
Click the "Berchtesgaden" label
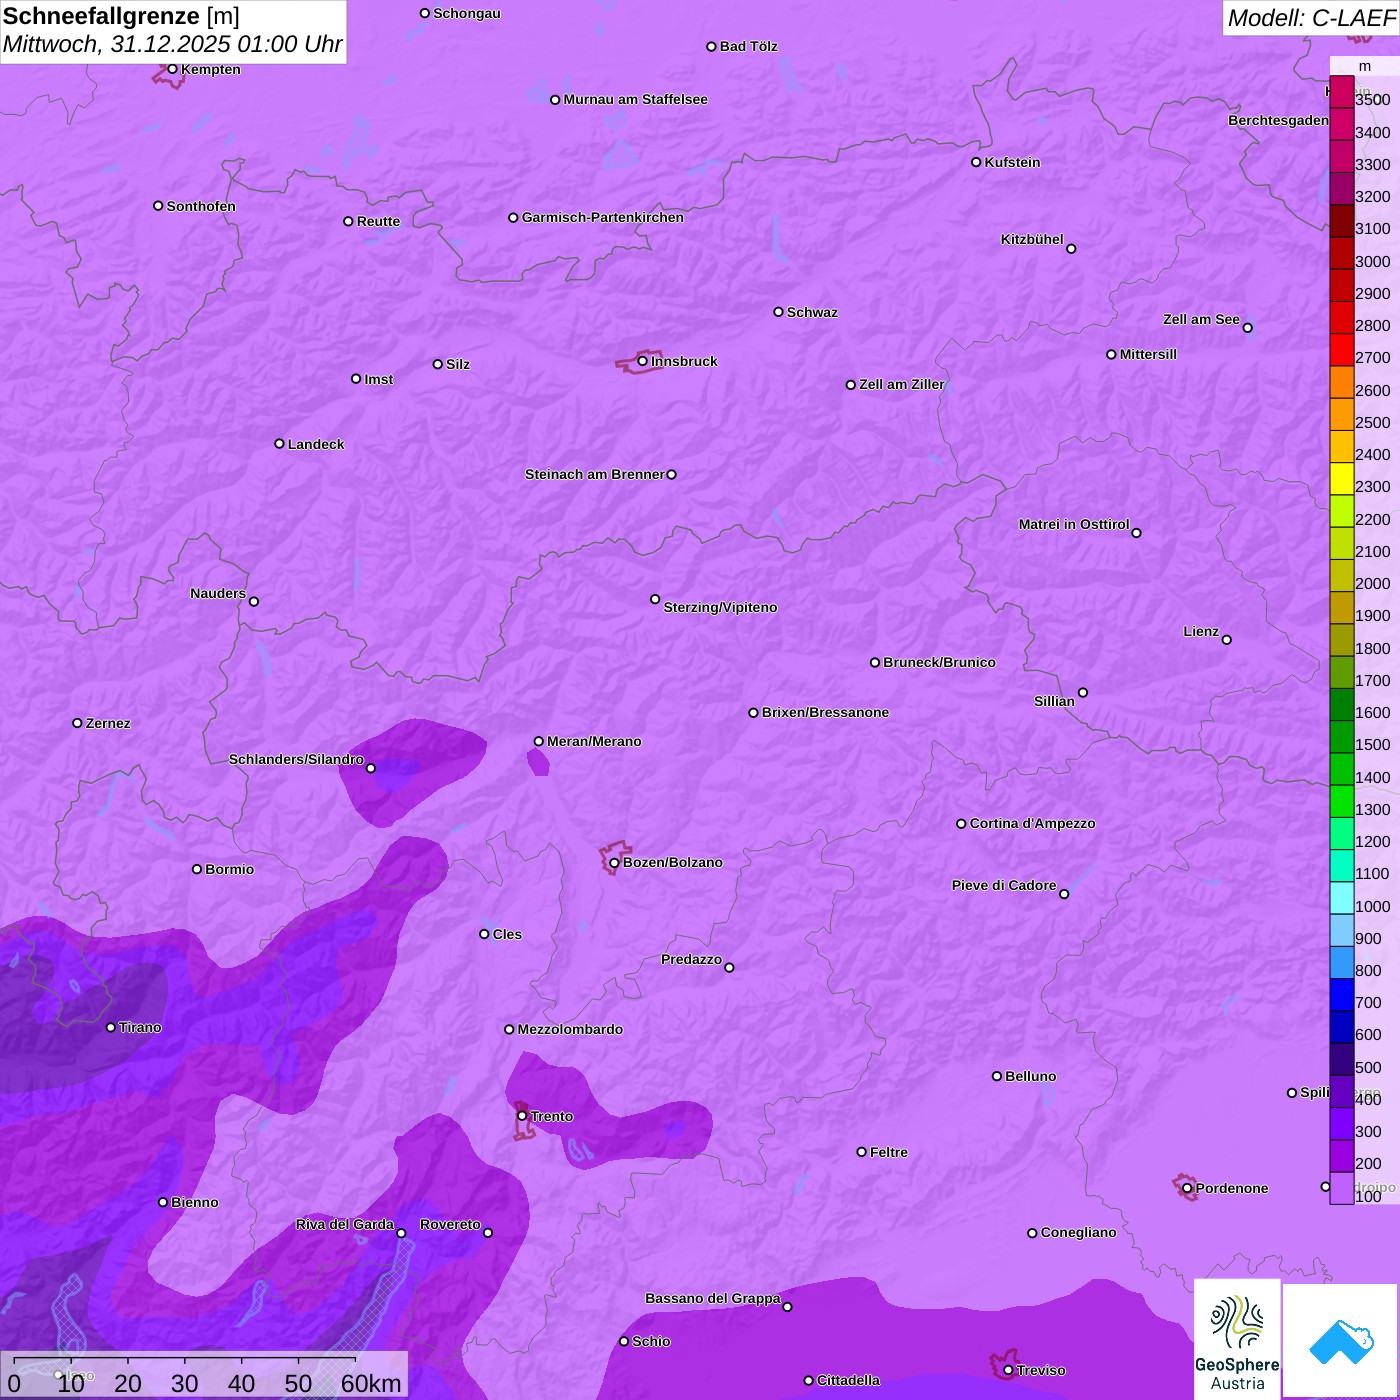coord(1278,120)
